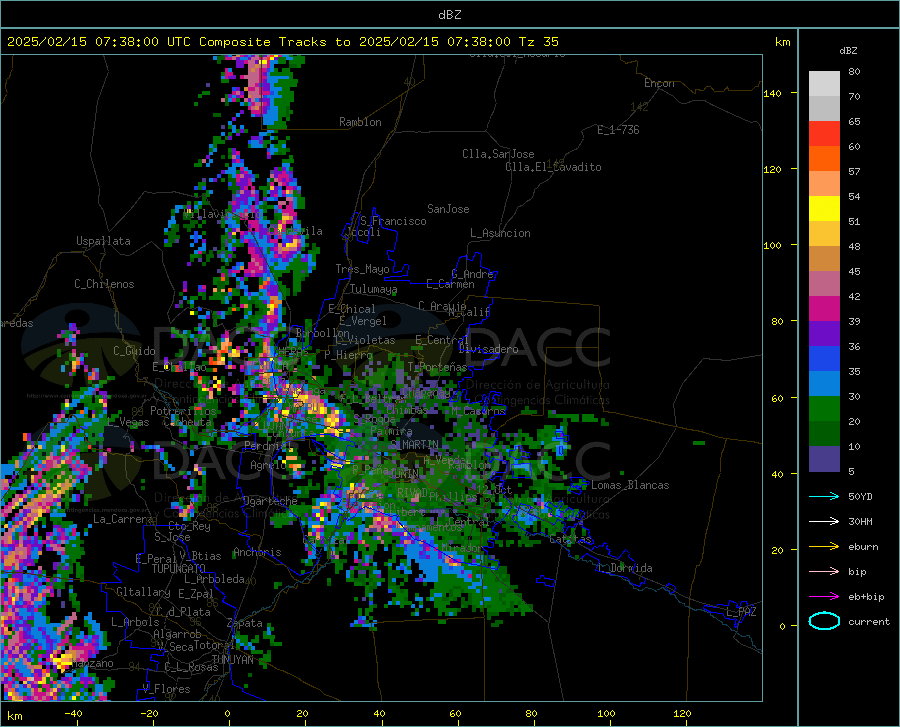The height and width of the screenshot is (727, 900).
Task: Click the 'E_Vergel' map label
Action: coord(363,321)
